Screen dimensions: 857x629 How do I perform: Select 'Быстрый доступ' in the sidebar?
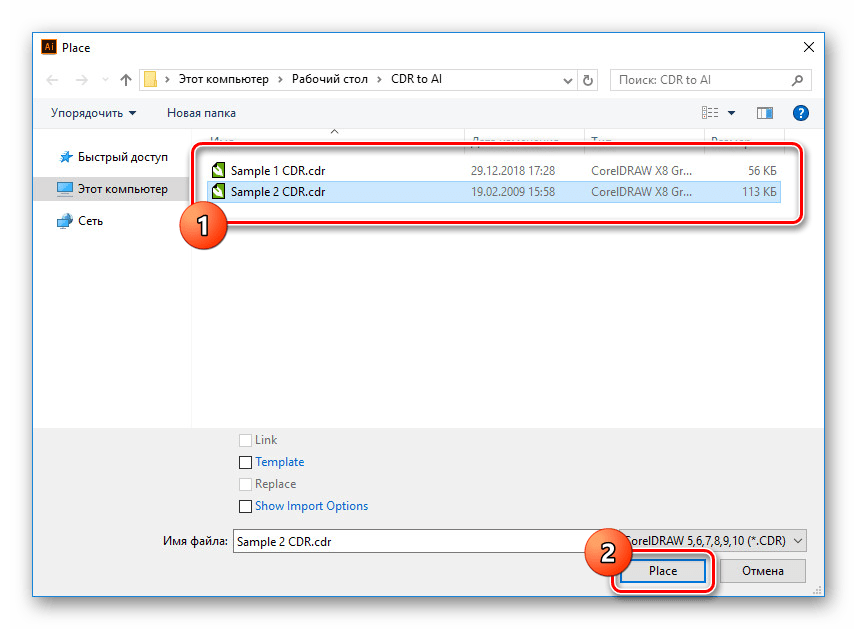pyautogui.click(x=113, y=157)
